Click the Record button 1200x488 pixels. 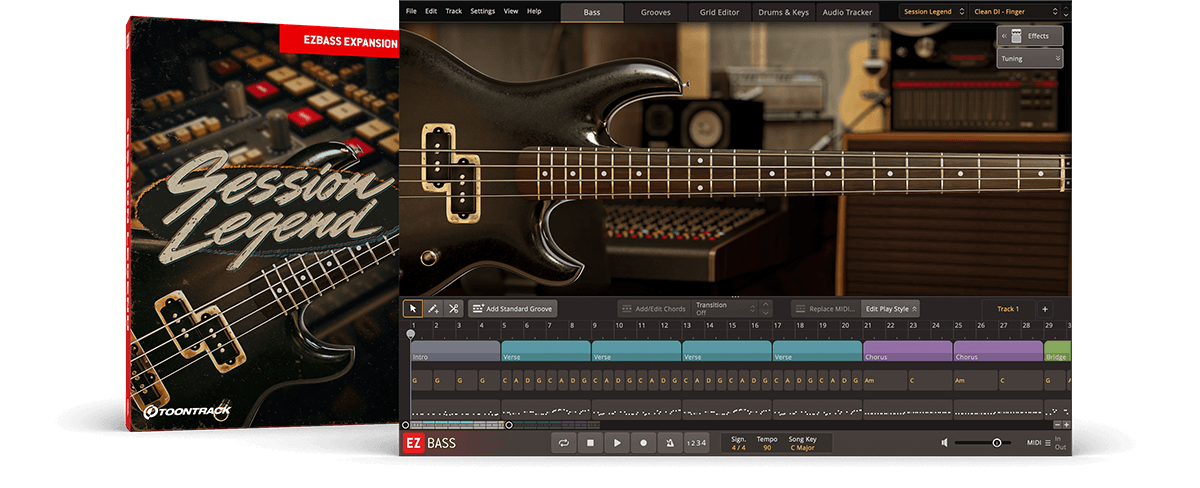(x=643, y=443)
